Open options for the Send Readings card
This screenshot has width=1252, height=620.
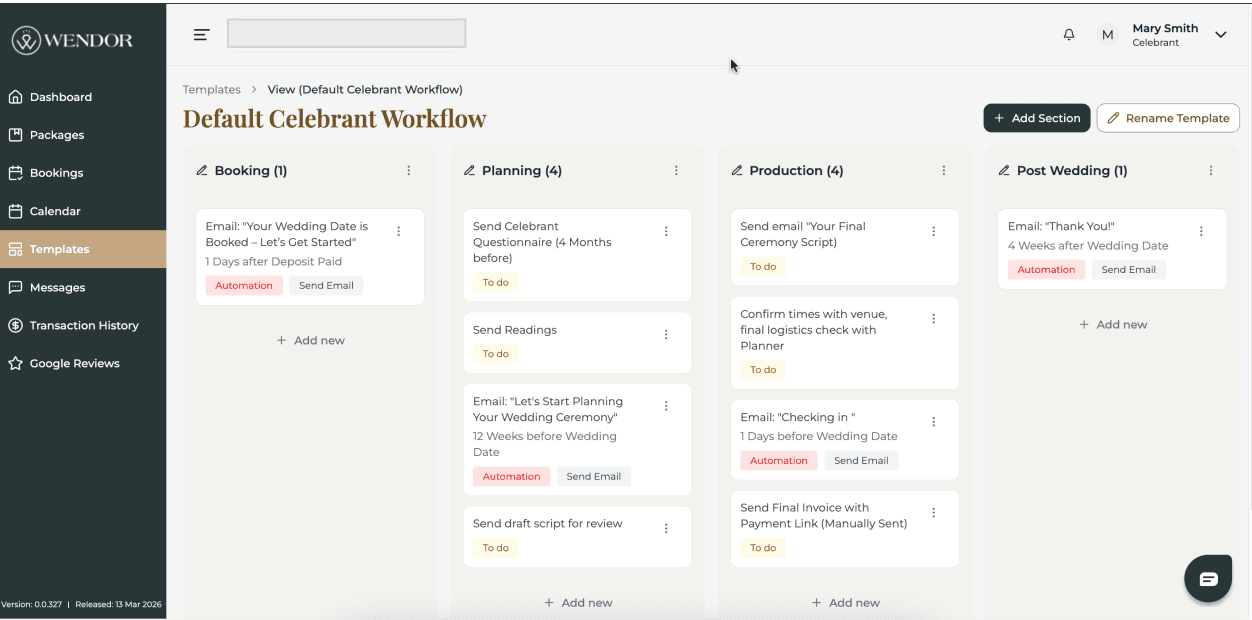click(666, 334)
